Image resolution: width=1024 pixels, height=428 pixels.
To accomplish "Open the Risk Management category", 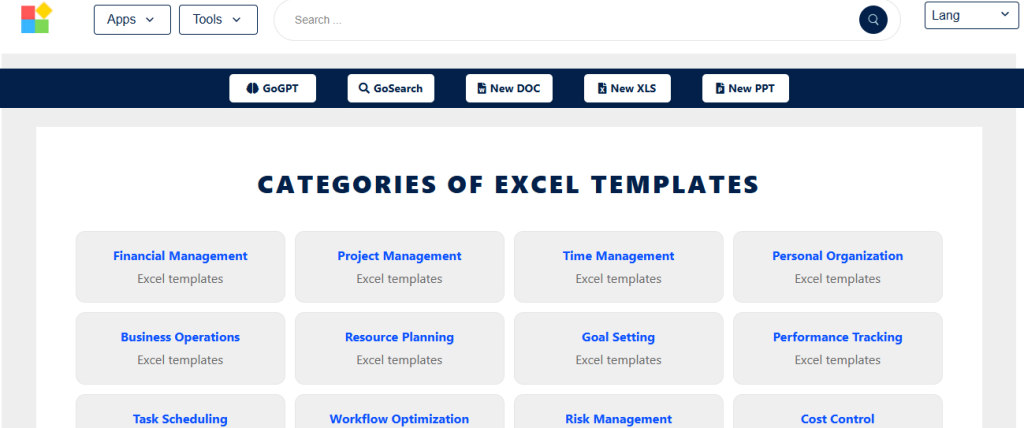I will click(618, 412).
